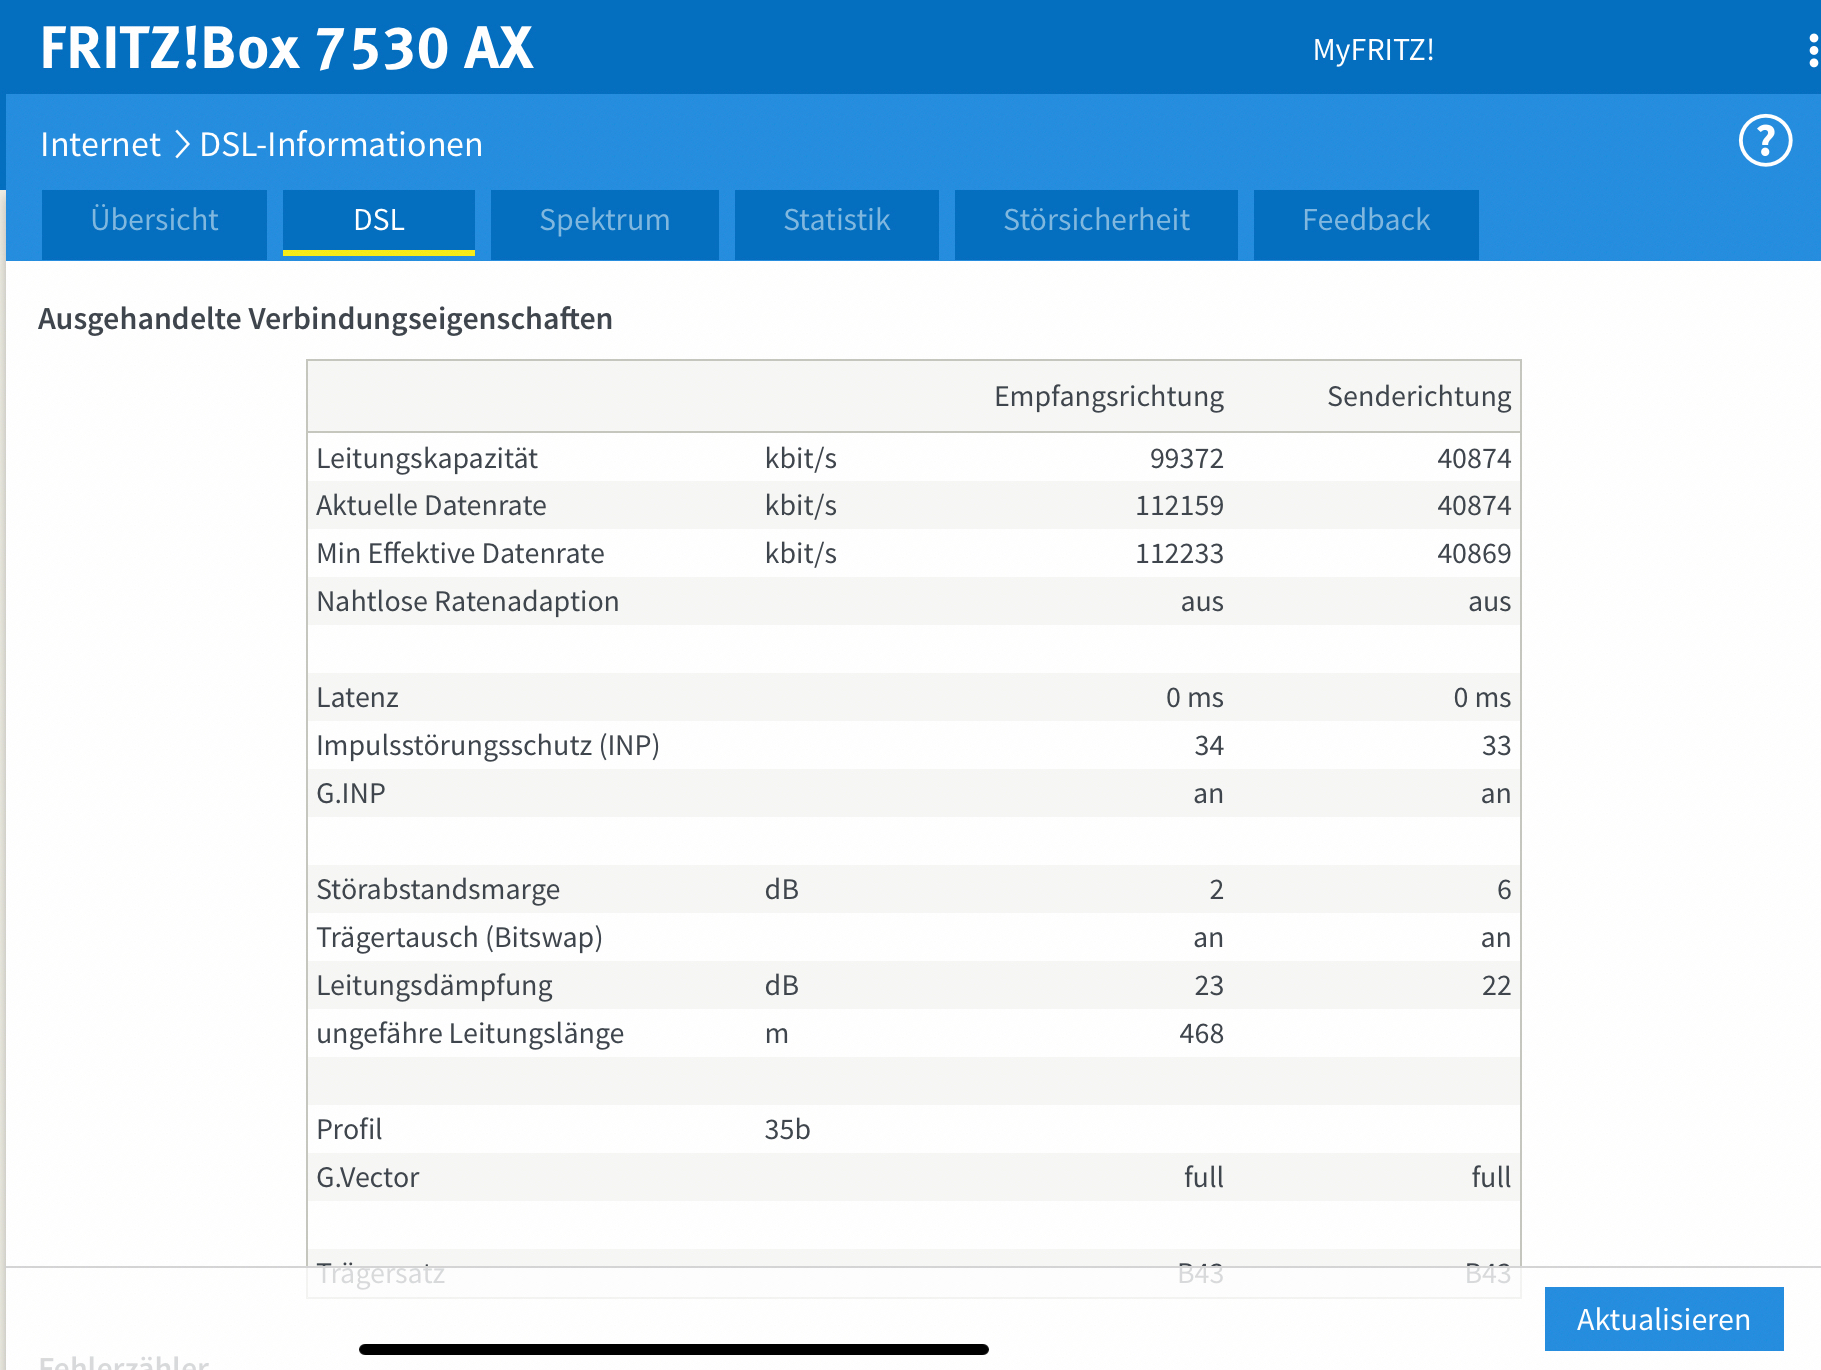Screen dimensions: 1821x1370
Task: Select the line length value 468
Action: pyautogui.click(x=1201, y=1033)
